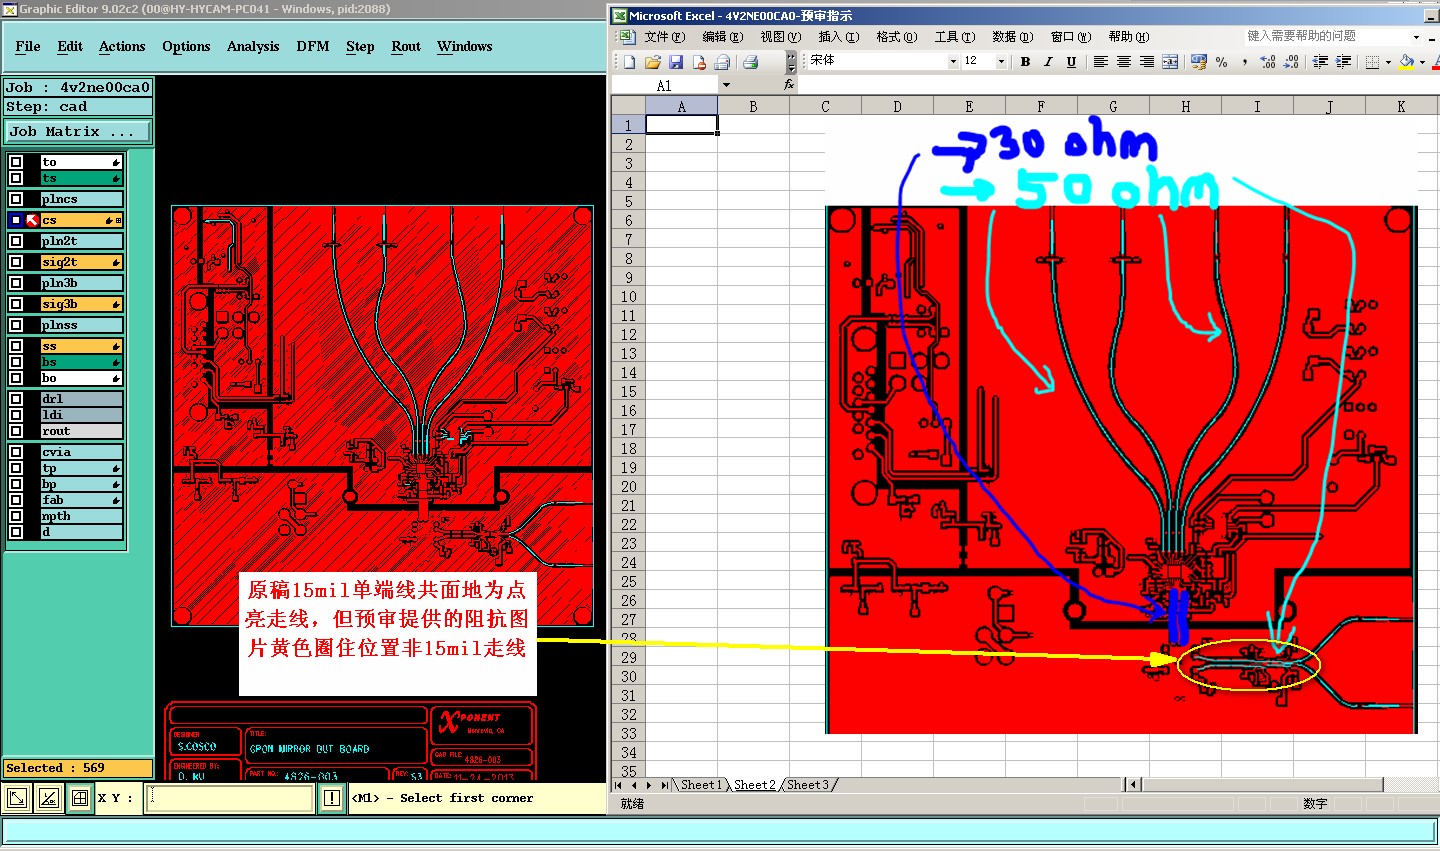Click the Print icon in Excel toolbar
The height and width of the screenshot is (851, 1440).
750,62
